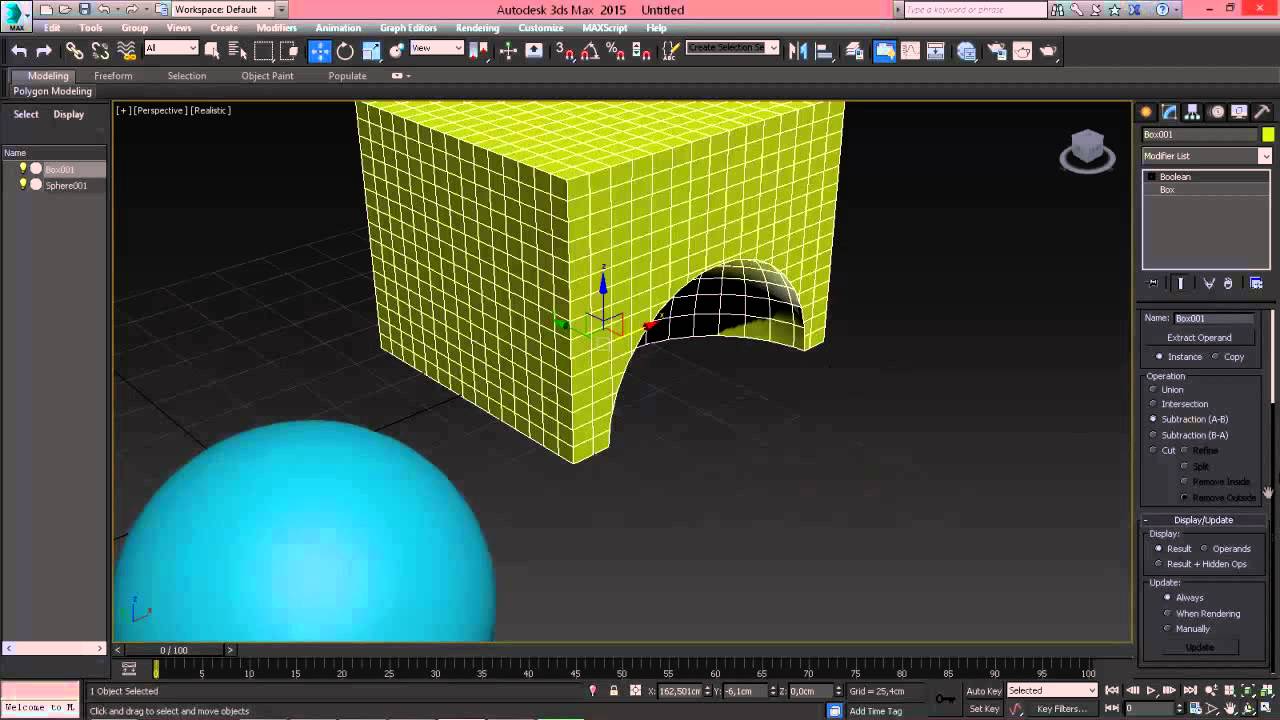
Task: Open the MAXScript menu
Action: point(604,28)
